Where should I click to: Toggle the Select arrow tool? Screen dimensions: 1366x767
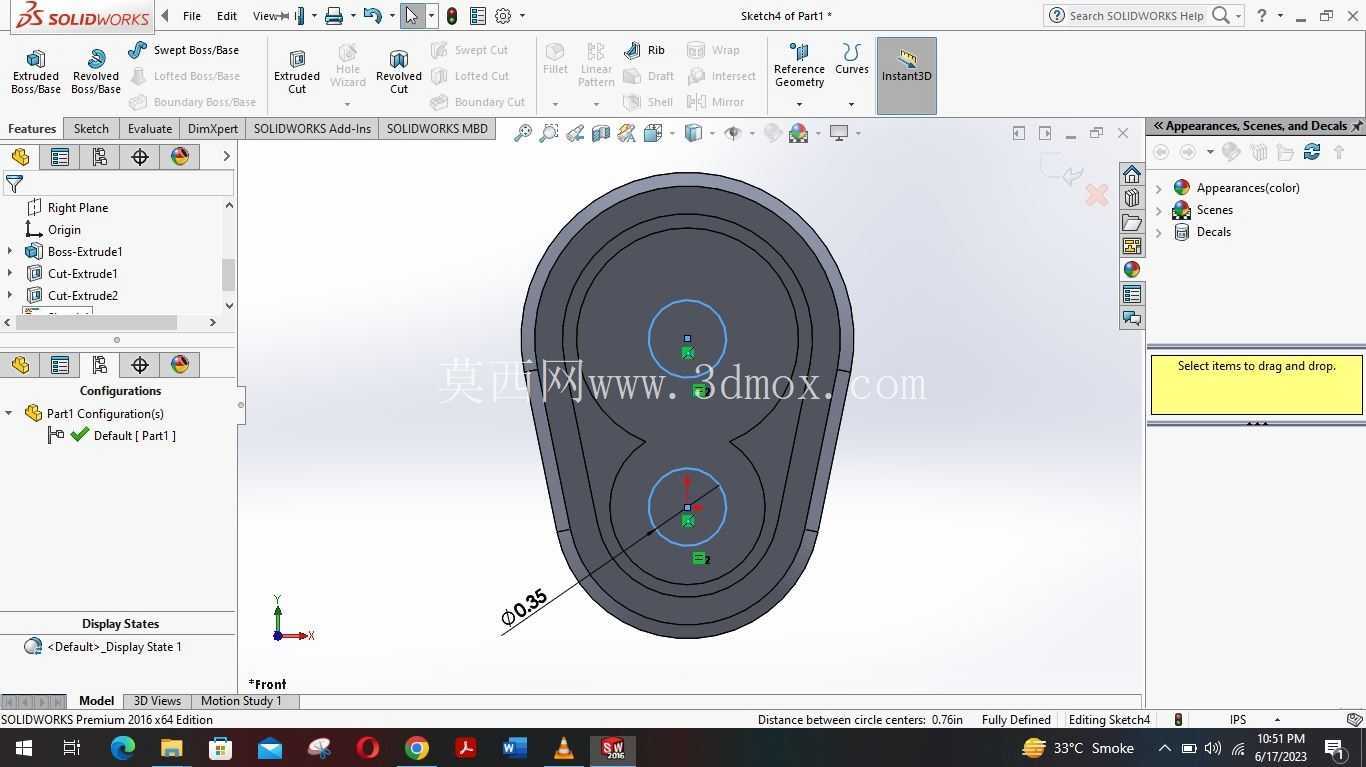click(x=411, y=16)
